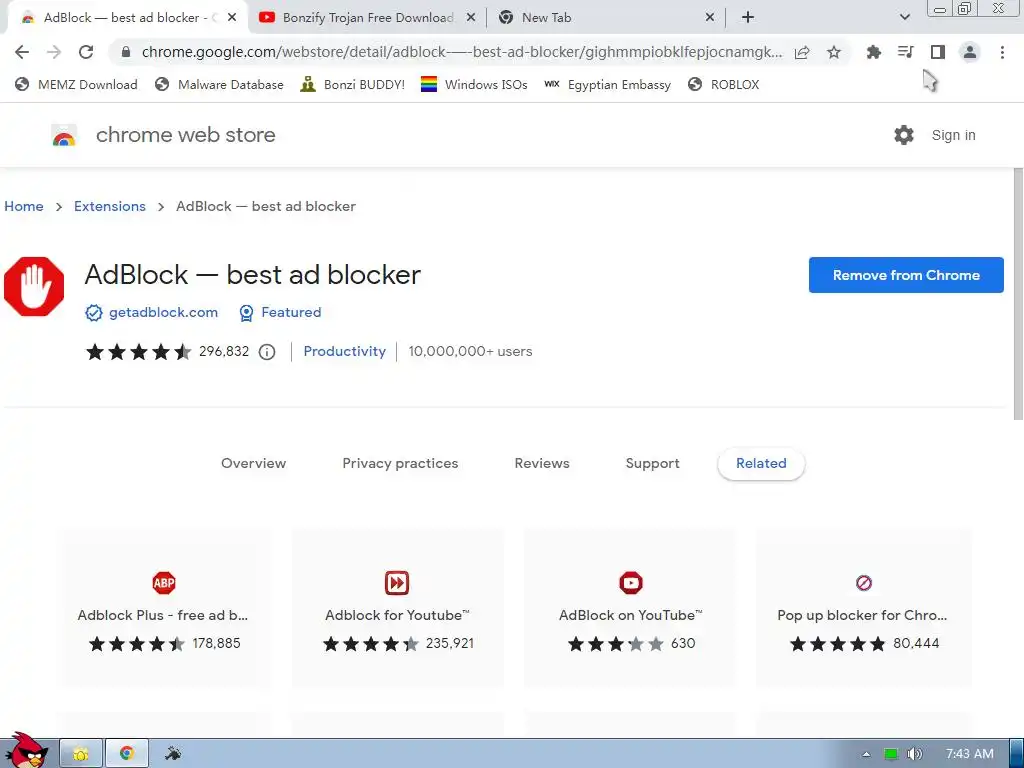Close the Bonzify Trojan tab
Viewport: 1024px width, 768px height.
pos(471,18)
